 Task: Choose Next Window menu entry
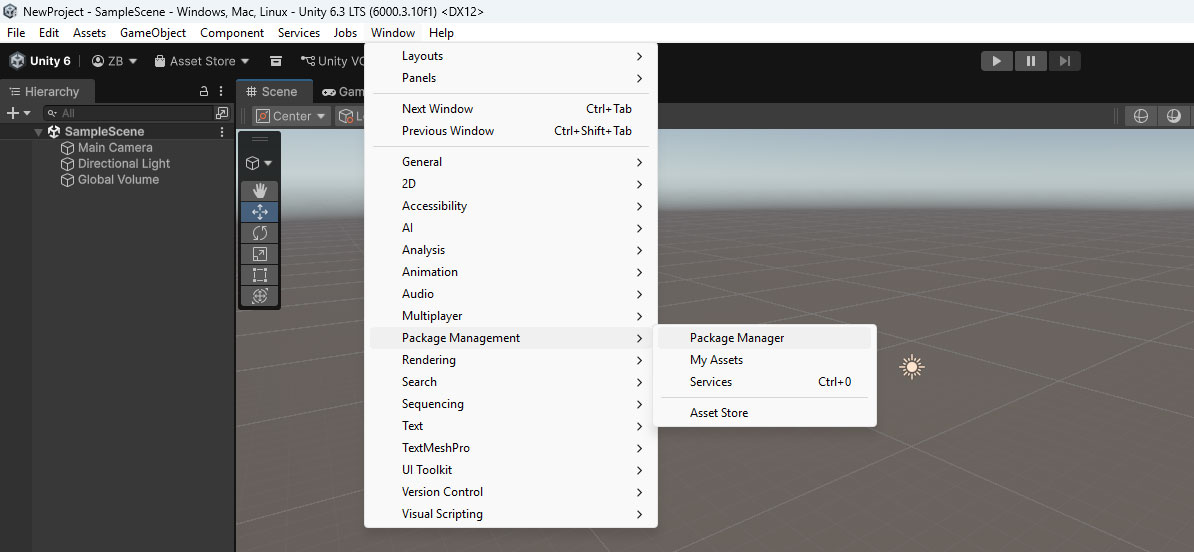click(x=510, y=109)
